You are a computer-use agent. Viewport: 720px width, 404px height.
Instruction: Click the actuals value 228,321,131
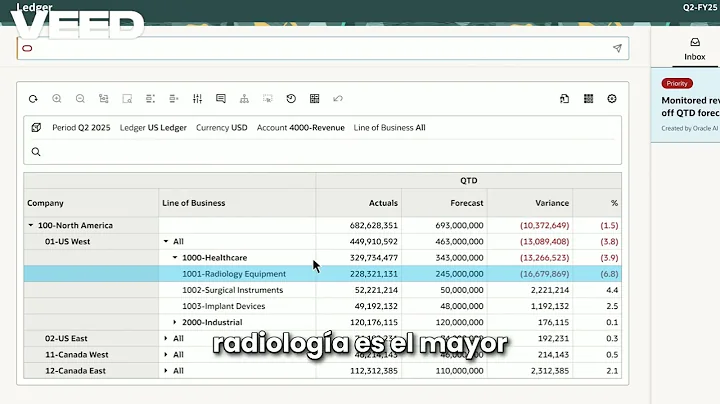coord(374,274)
